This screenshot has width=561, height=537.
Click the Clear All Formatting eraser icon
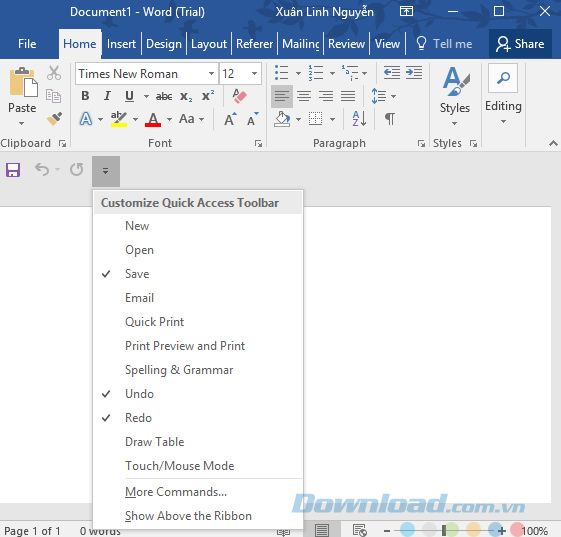pyautogui.click(x=239, y=96)
